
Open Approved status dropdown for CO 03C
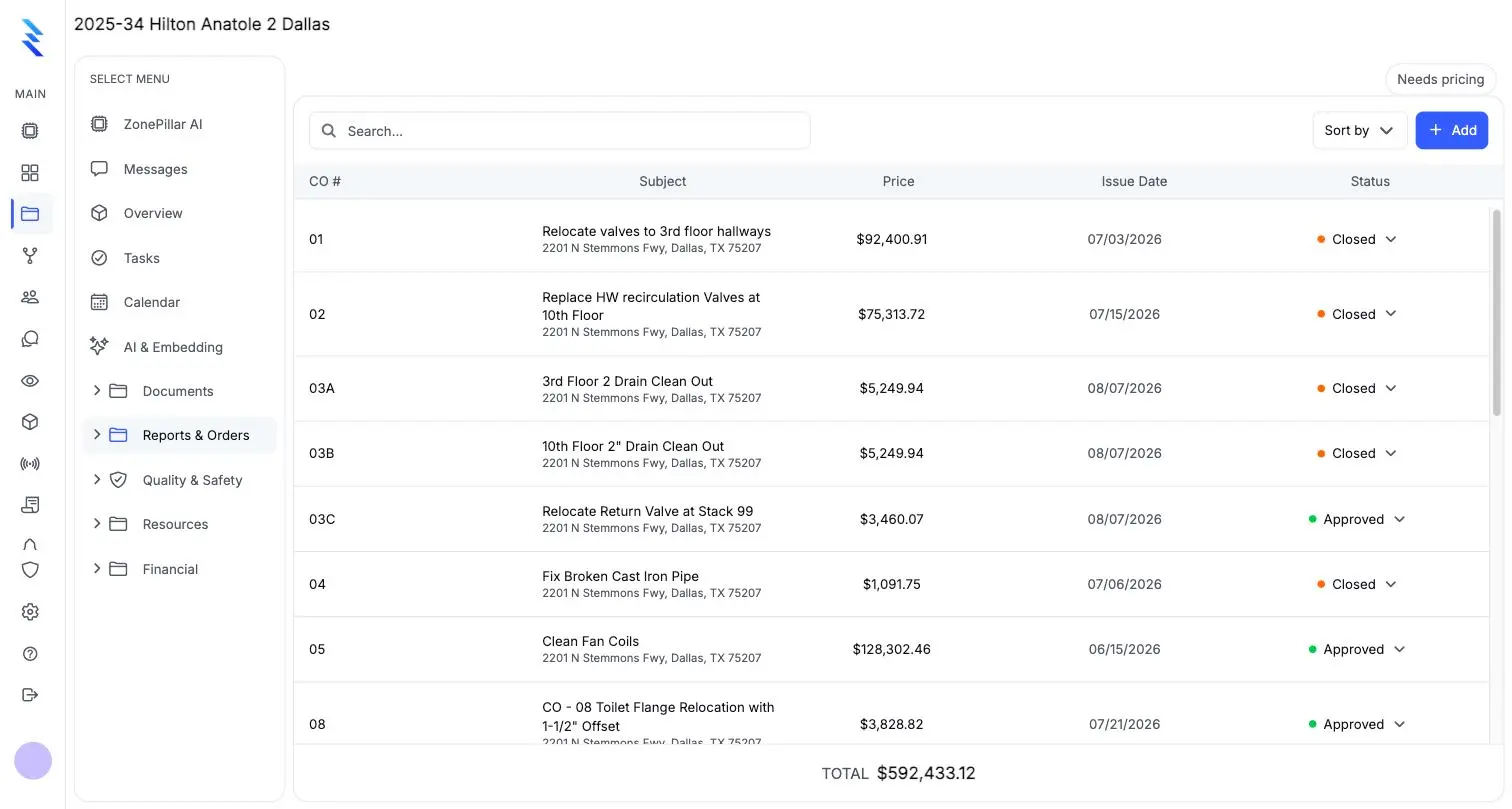(1357, 519)
